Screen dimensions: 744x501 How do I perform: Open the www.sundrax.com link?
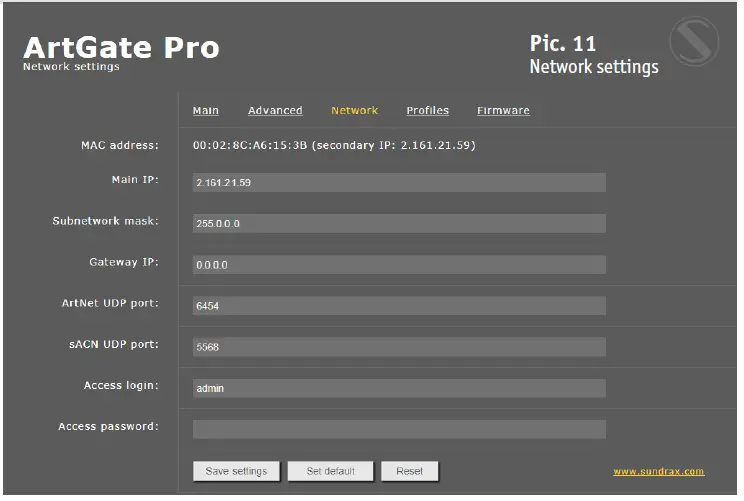[x=659, y=472]
